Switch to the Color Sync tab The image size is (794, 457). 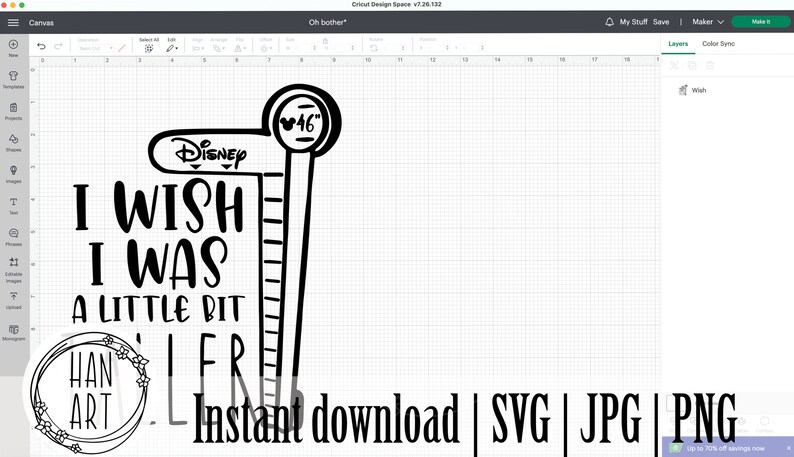click(x=718, y=44)
